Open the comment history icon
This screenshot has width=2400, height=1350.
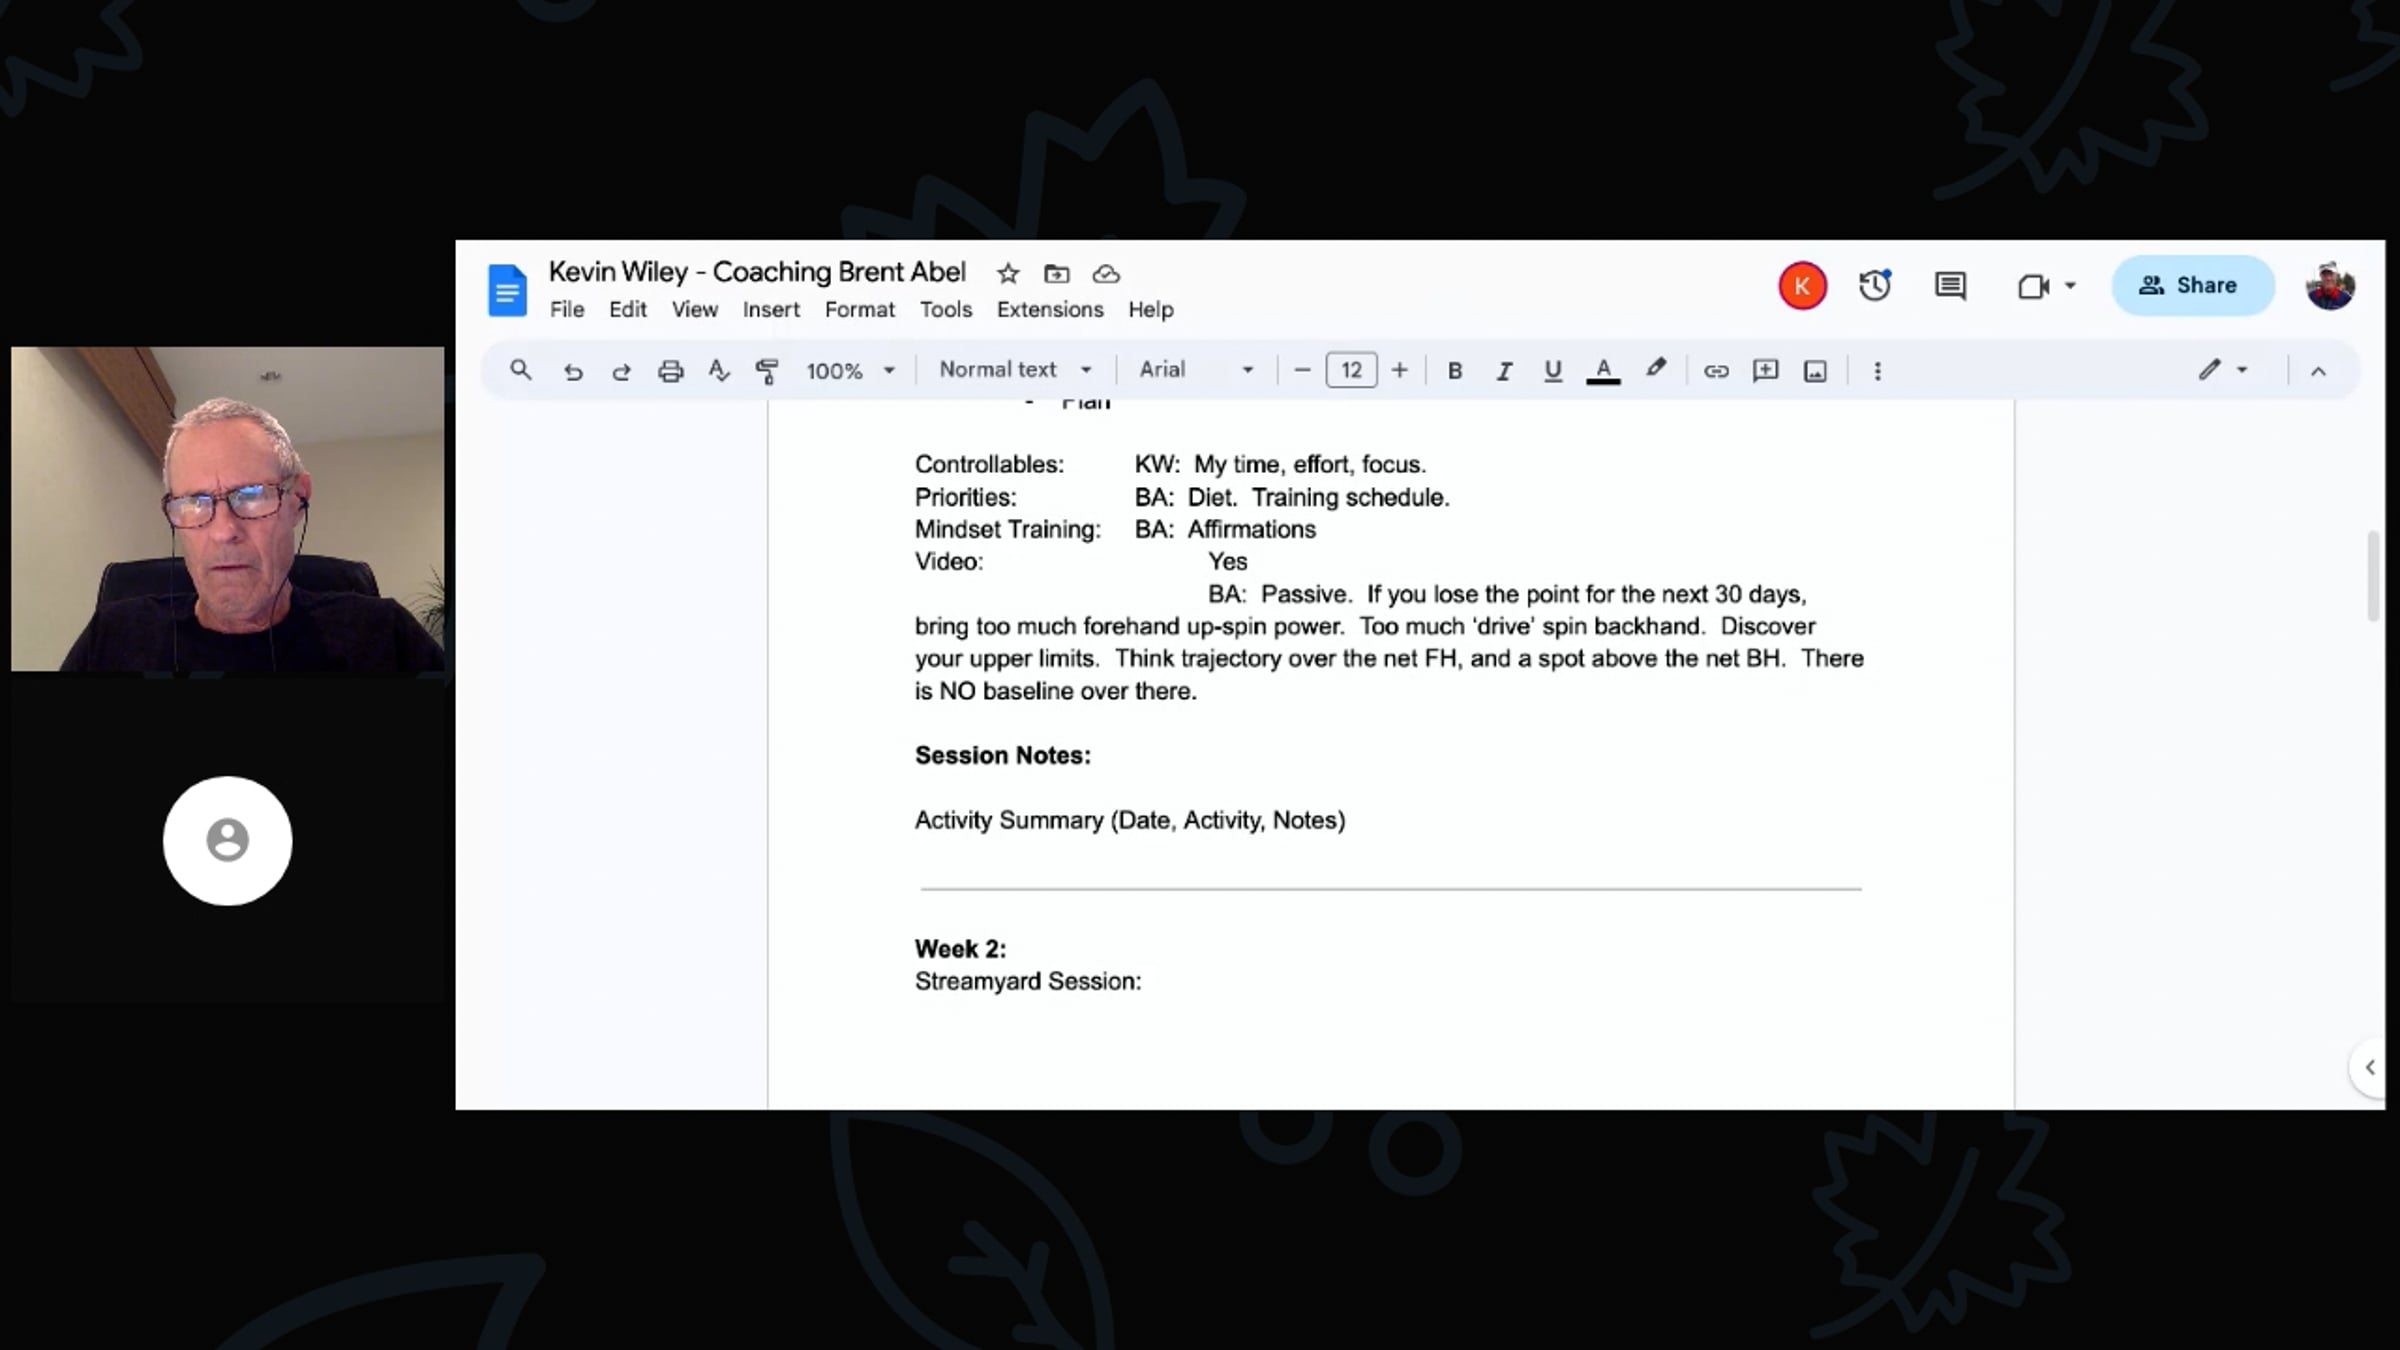coord(1949,286)
